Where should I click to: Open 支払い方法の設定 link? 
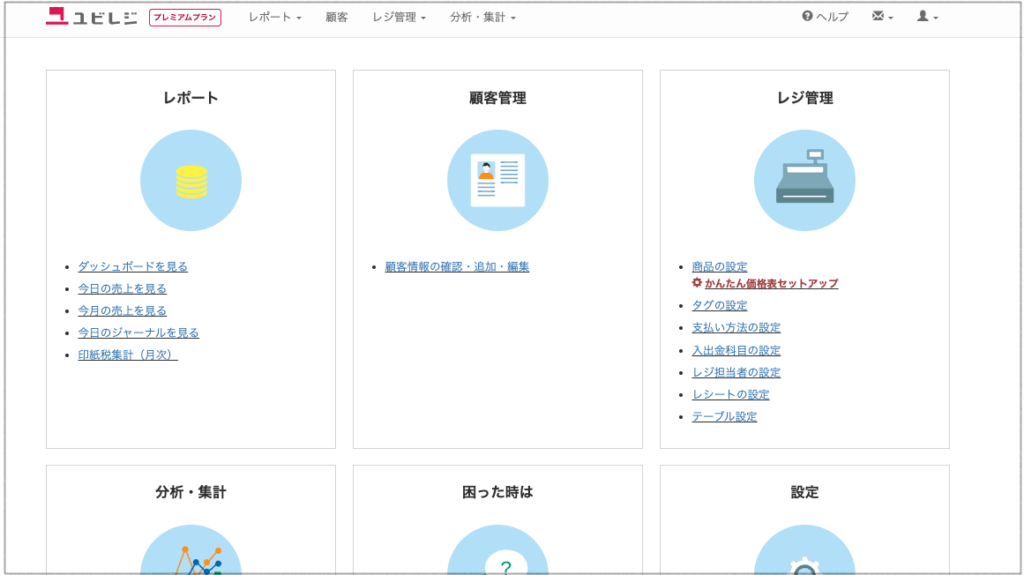[x=736, y=327]
